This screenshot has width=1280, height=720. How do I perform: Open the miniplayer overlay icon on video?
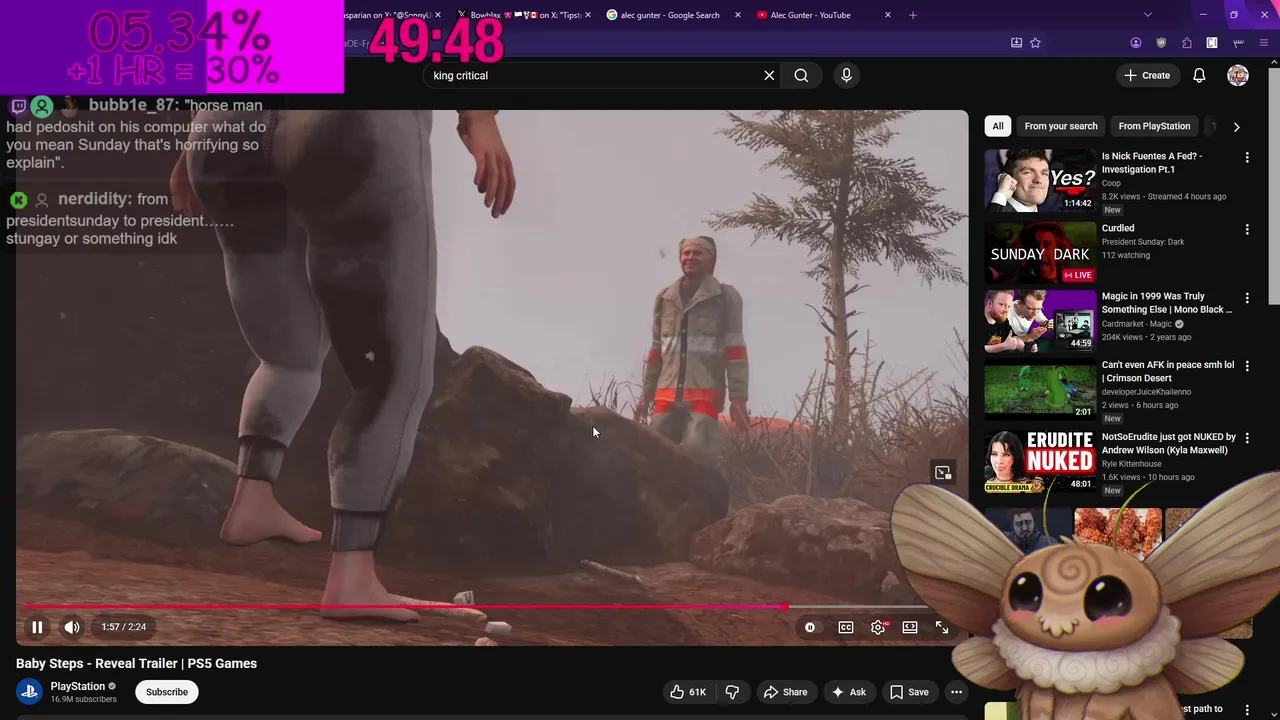943,473
